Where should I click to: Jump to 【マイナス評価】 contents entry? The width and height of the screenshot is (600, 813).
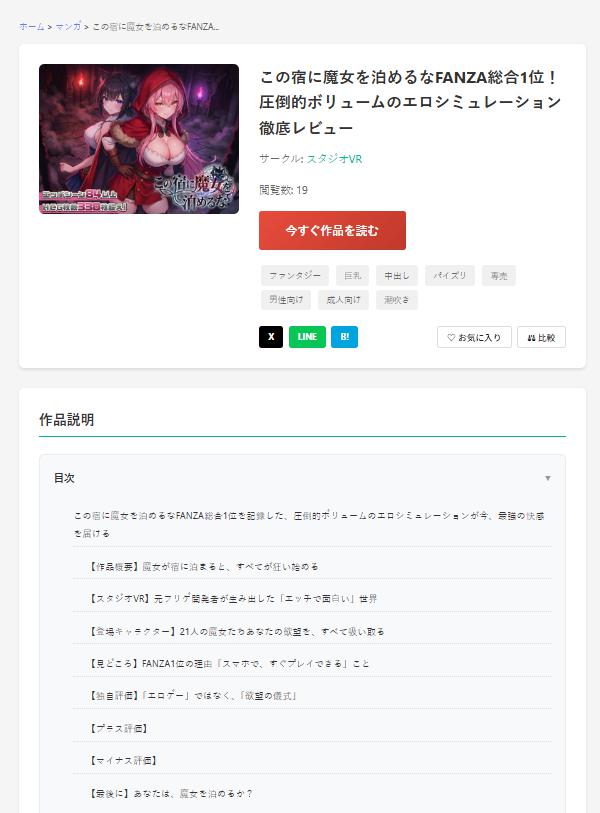pyautogui.click(x=123, y=761)
